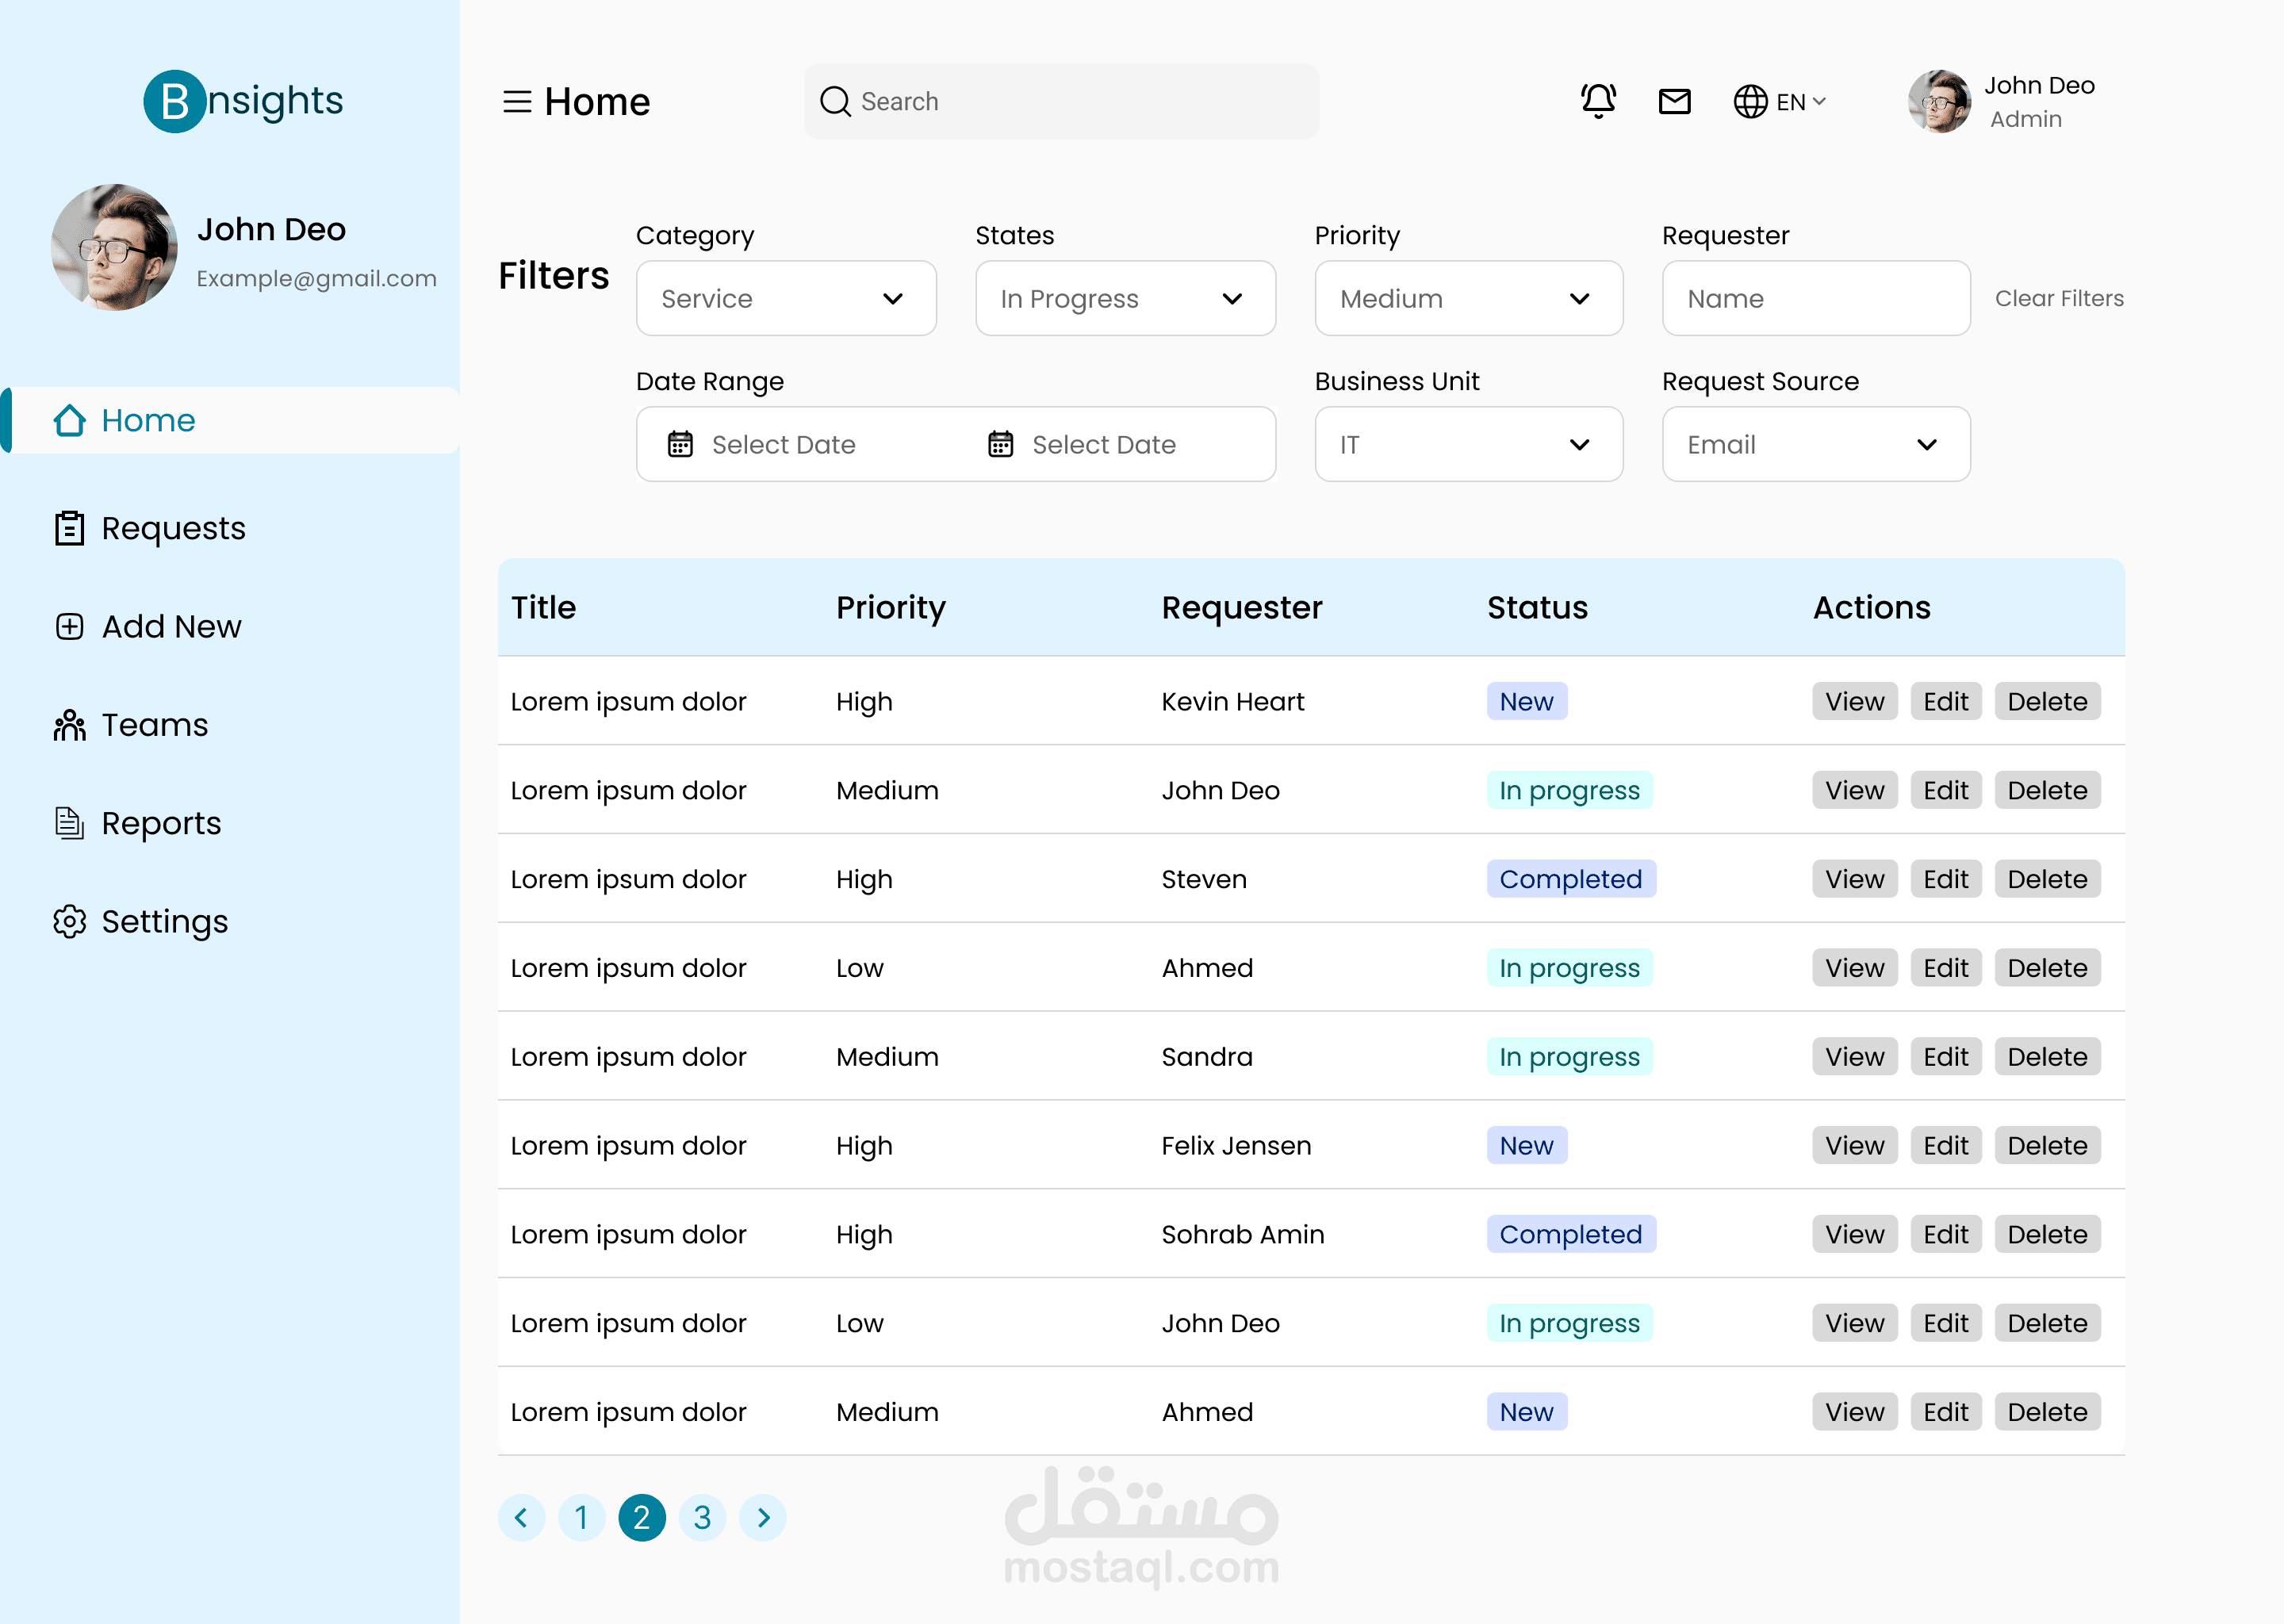Image resolution: width=2284 pixels, height=1624 pixels.
Task: Click the Title column header
Action: tap(544, 607)
